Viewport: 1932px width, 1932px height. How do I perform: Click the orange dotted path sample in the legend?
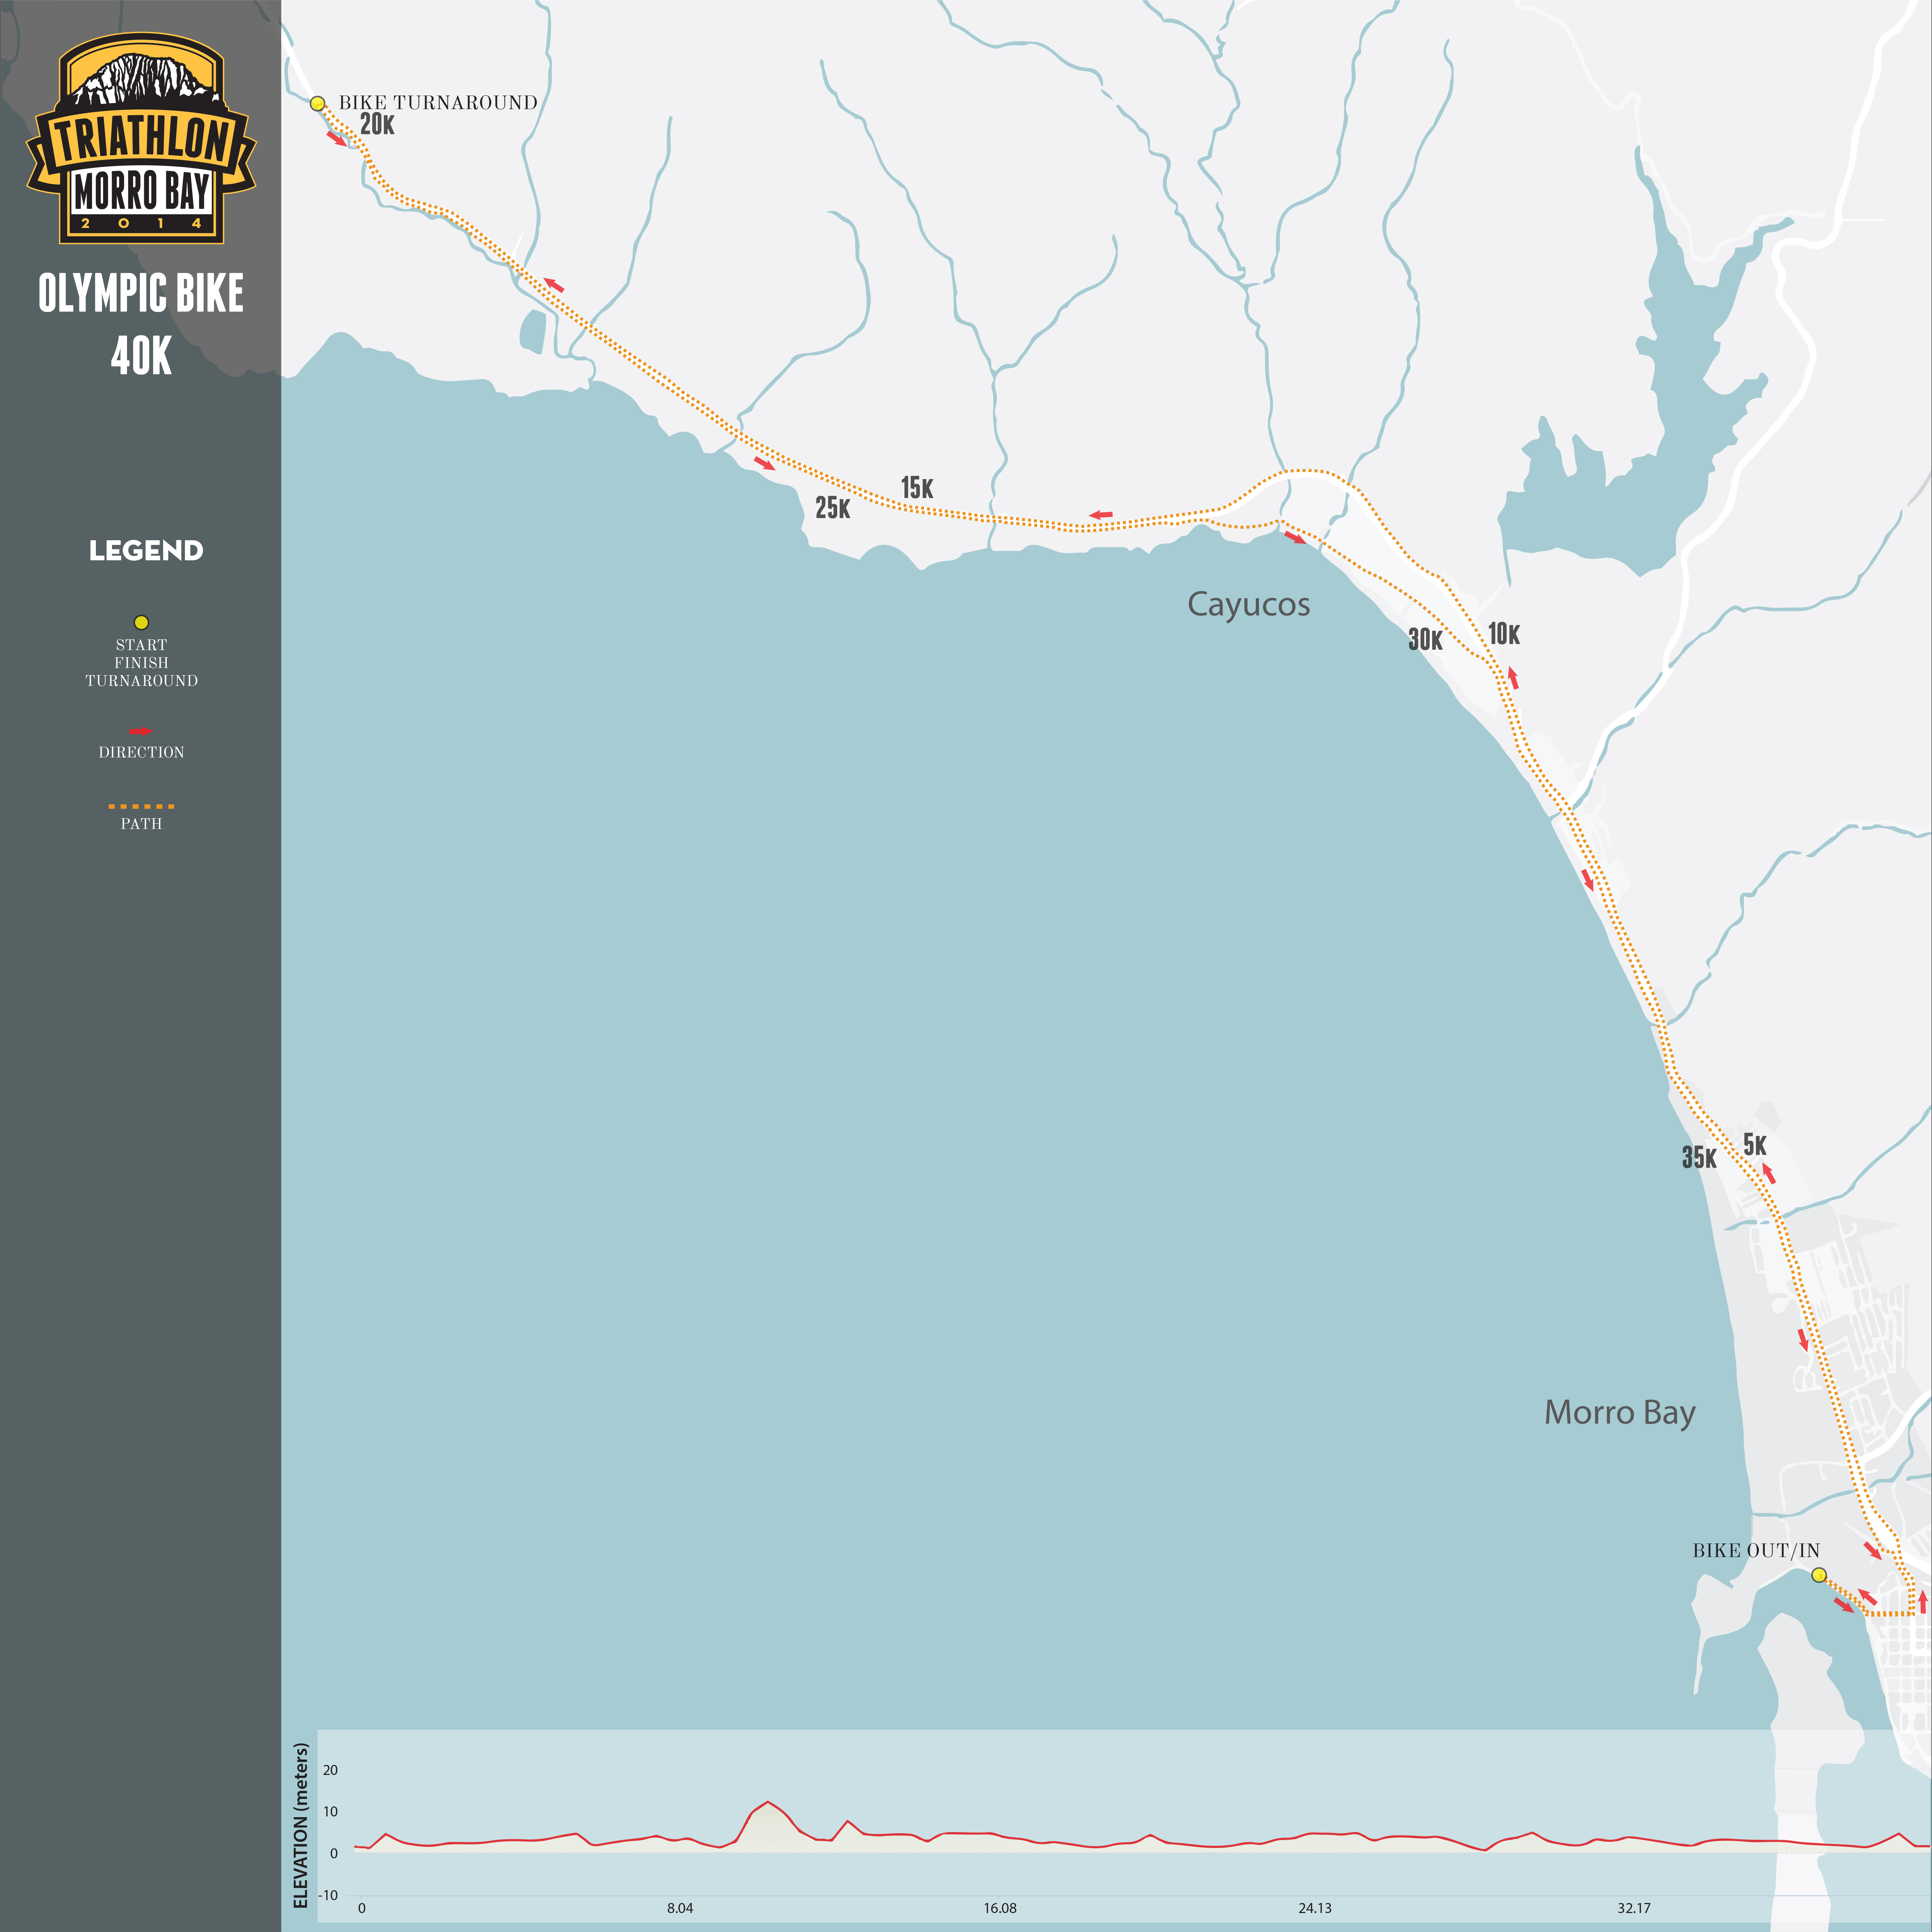pos(141,806)
